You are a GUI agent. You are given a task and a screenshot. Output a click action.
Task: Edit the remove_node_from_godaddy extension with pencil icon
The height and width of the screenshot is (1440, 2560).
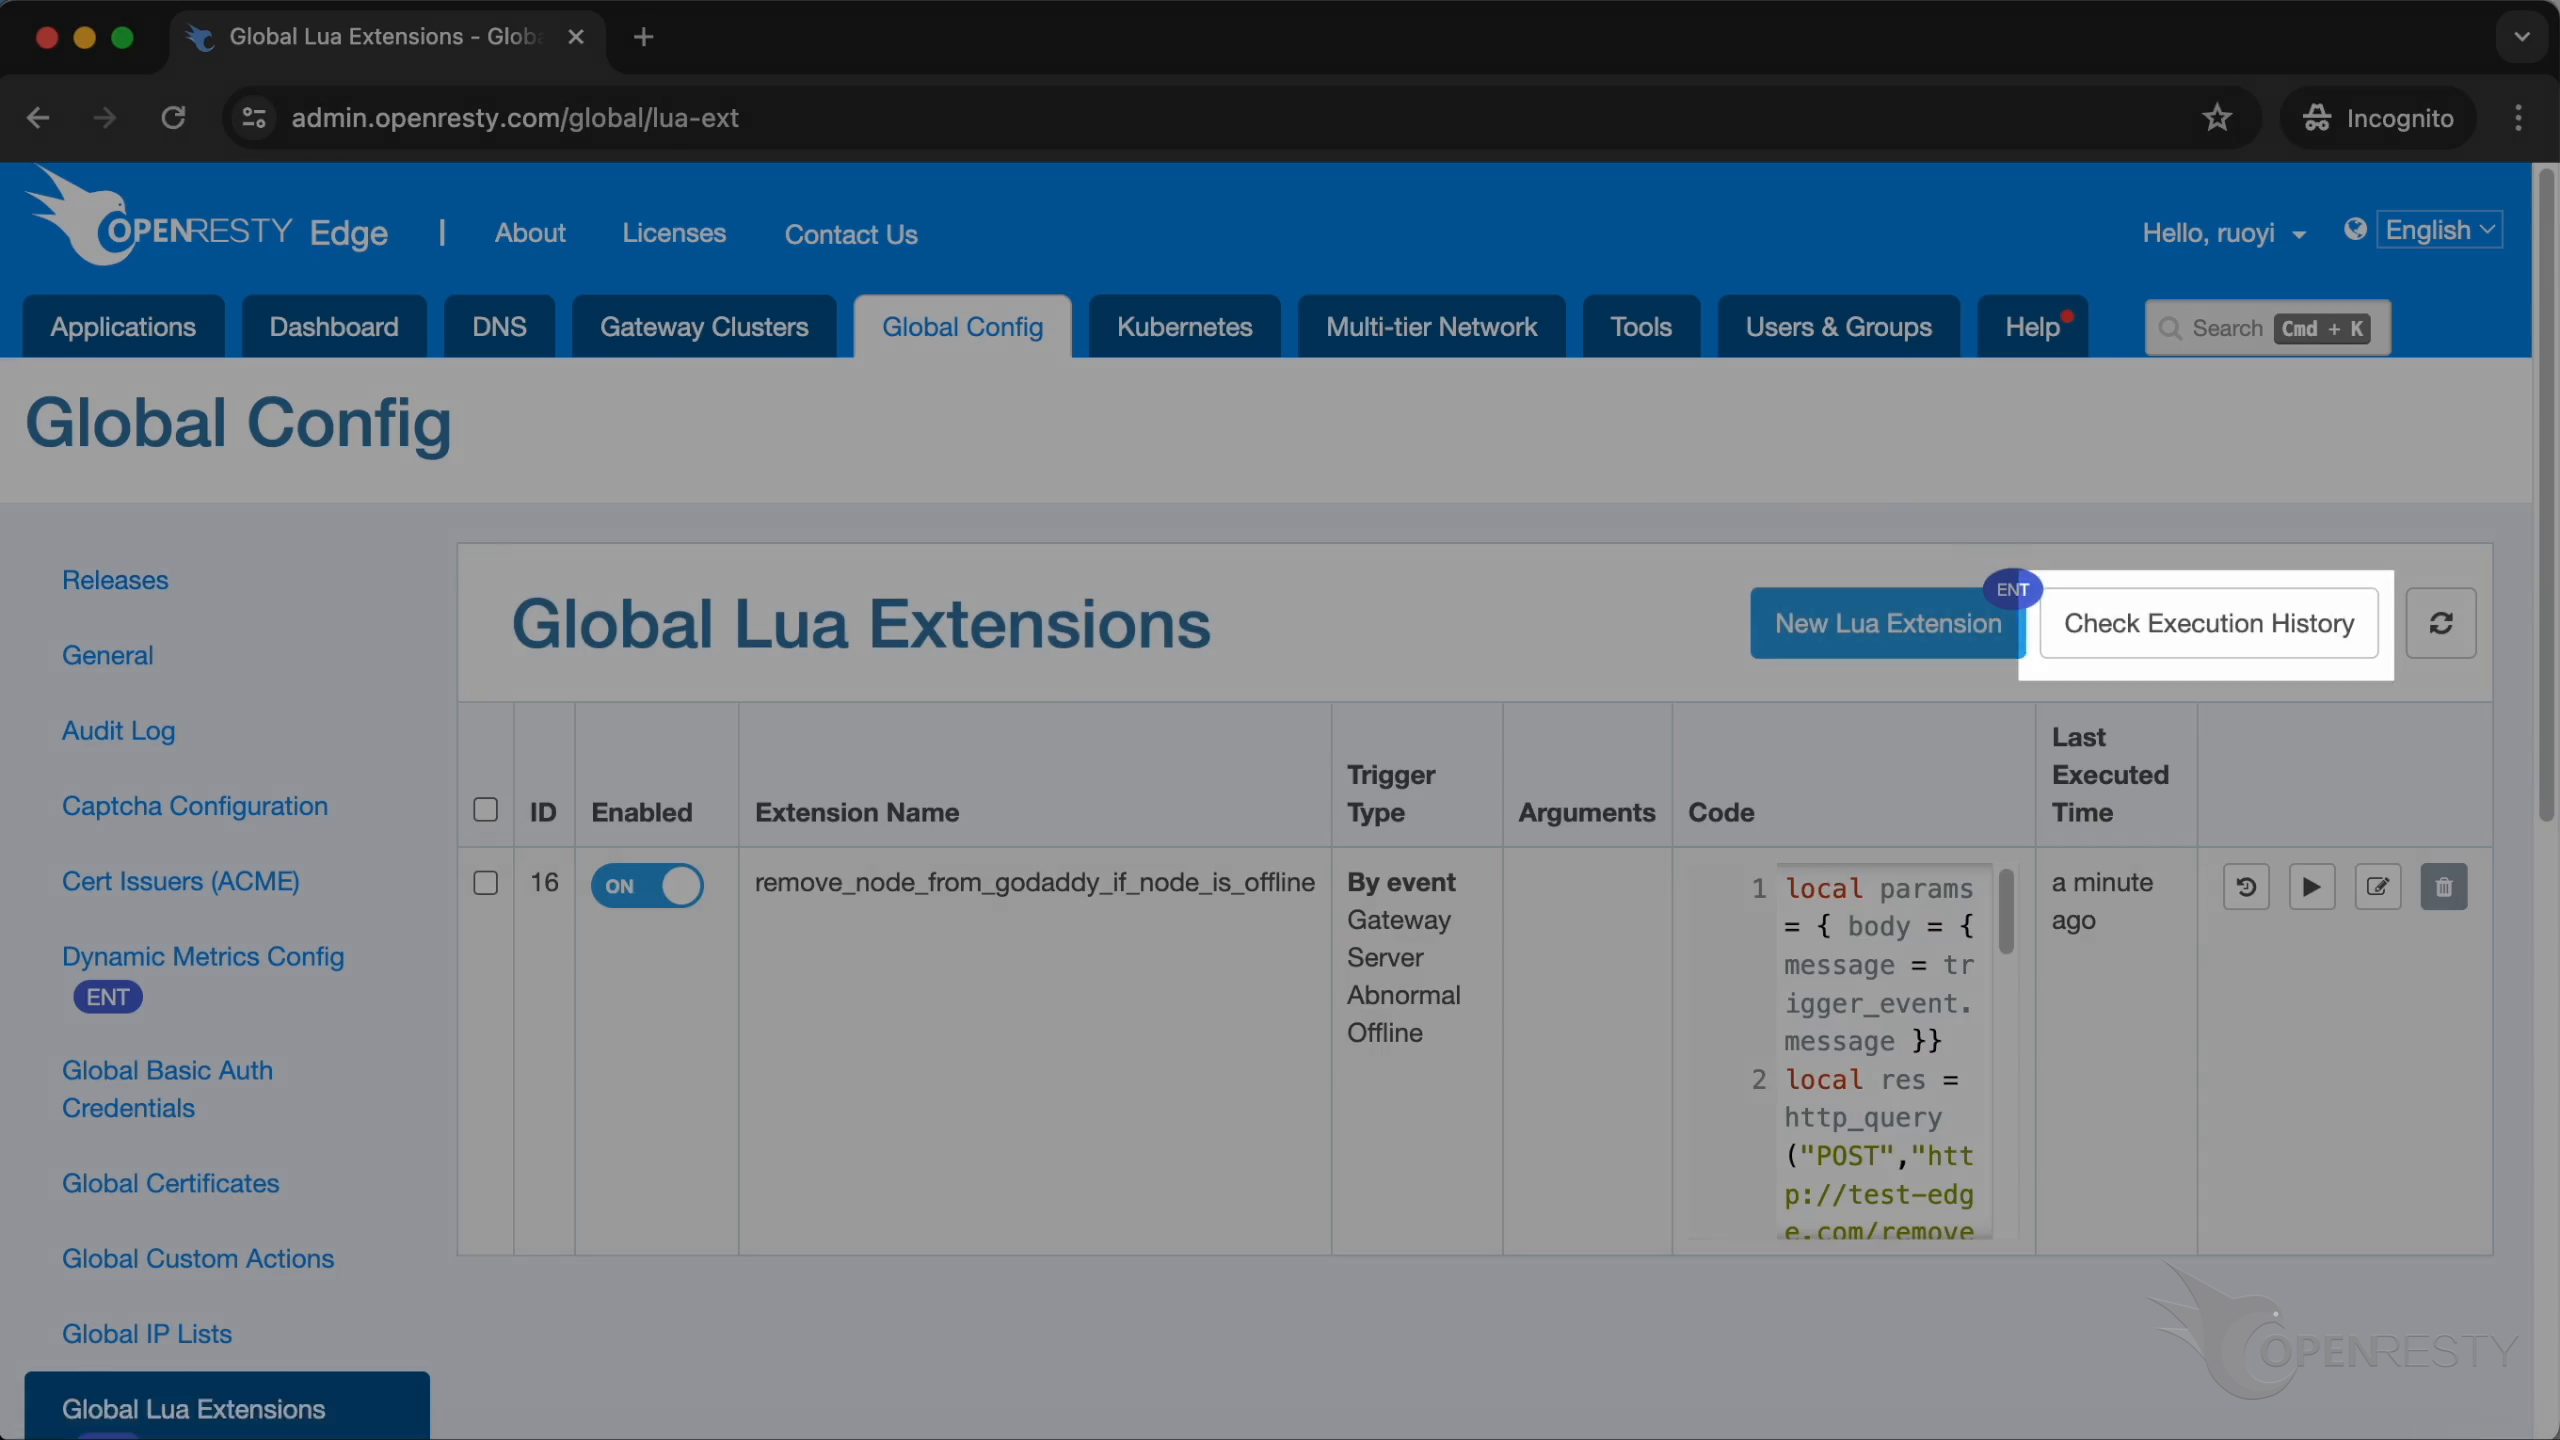pos(2378,886)
